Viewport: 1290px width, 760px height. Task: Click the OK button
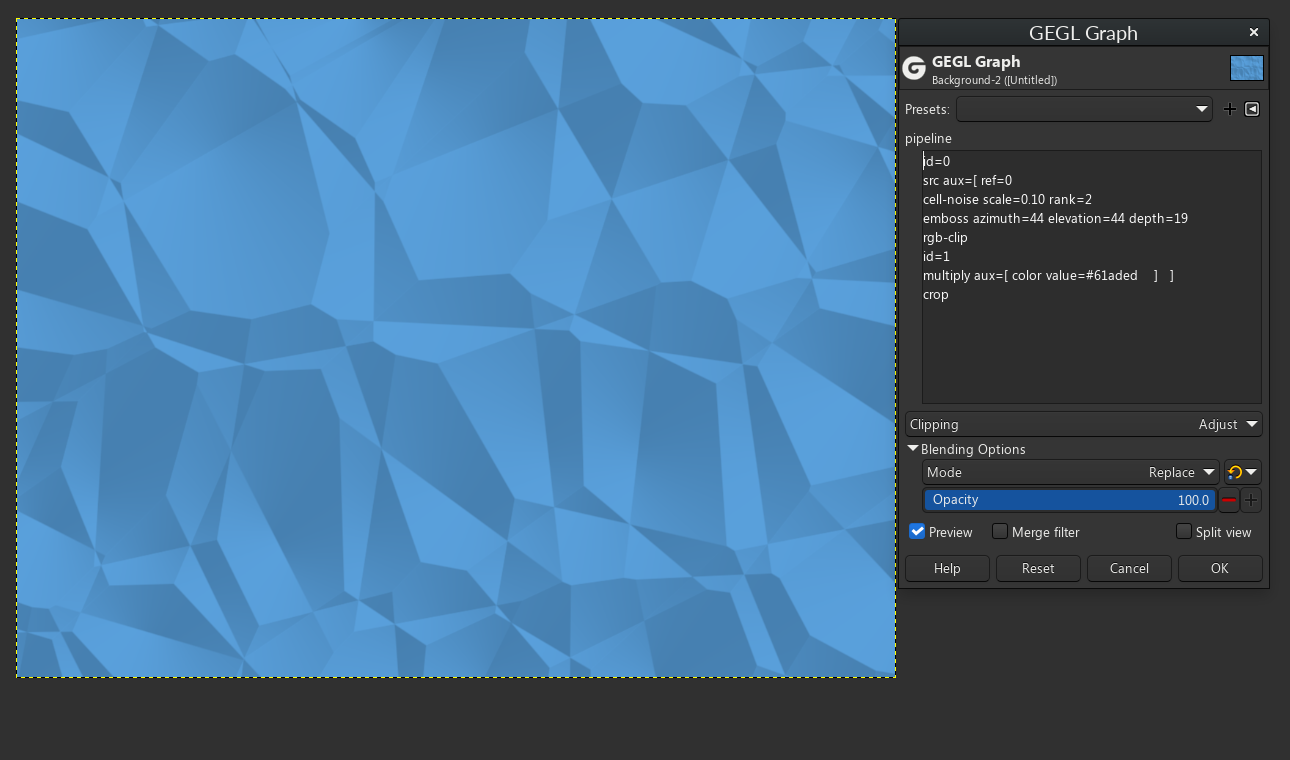pos(1220,568)
